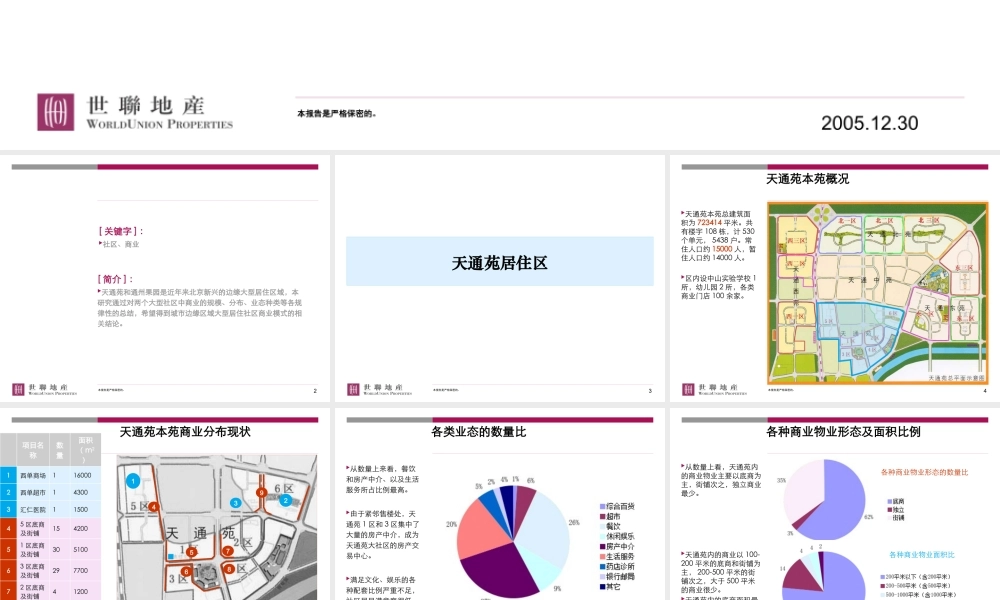Click the 天通苑总平面示意图 map image
1000x600 pixels.
point(878,293)
